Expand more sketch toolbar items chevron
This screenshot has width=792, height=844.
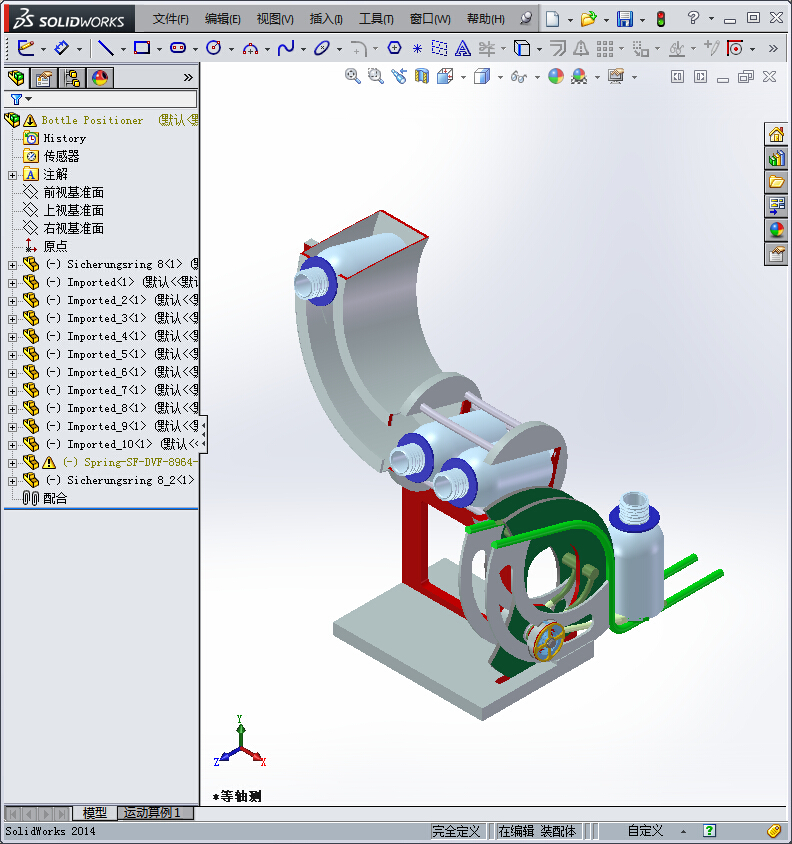click(x=773, y=48)
